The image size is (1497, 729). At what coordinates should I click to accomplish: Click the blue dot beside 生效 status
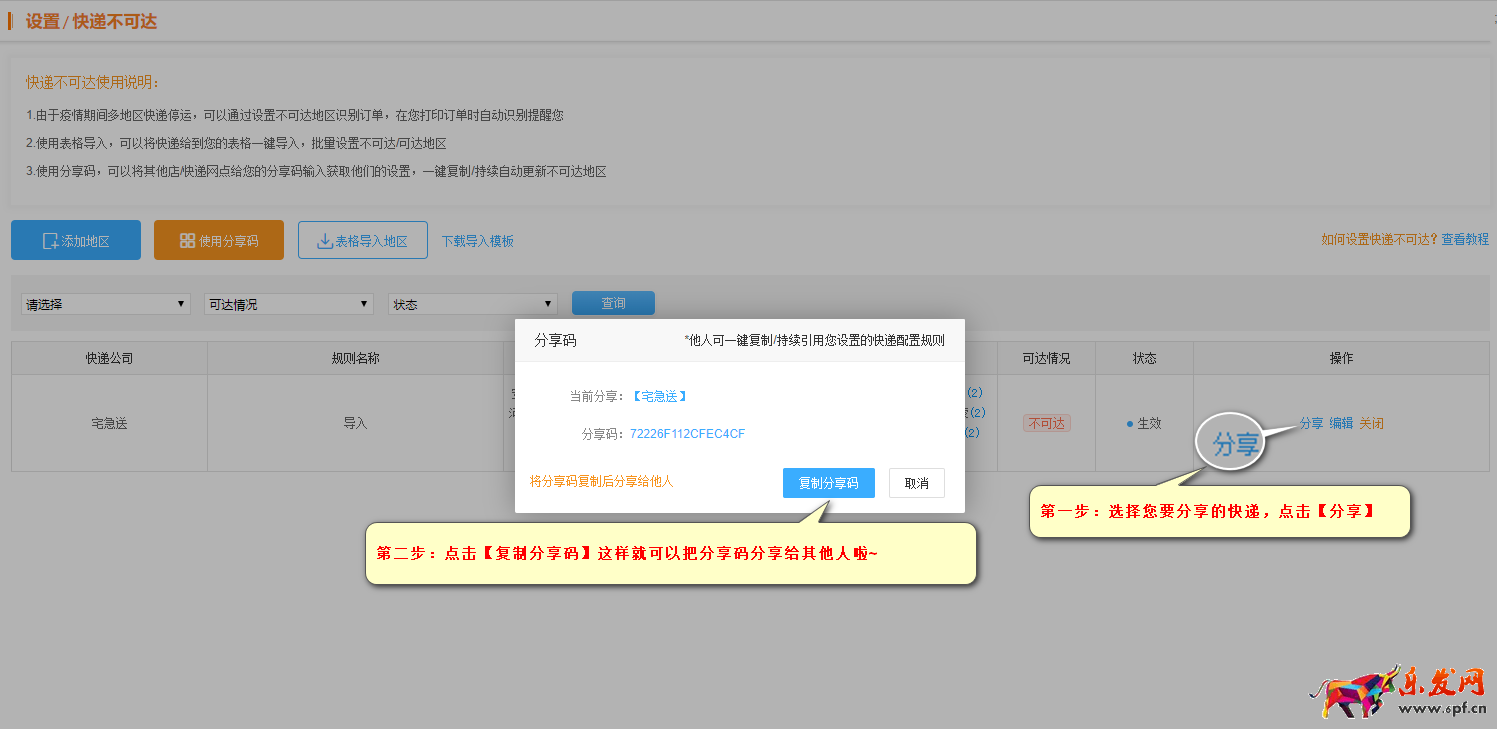pos(1130,424)
